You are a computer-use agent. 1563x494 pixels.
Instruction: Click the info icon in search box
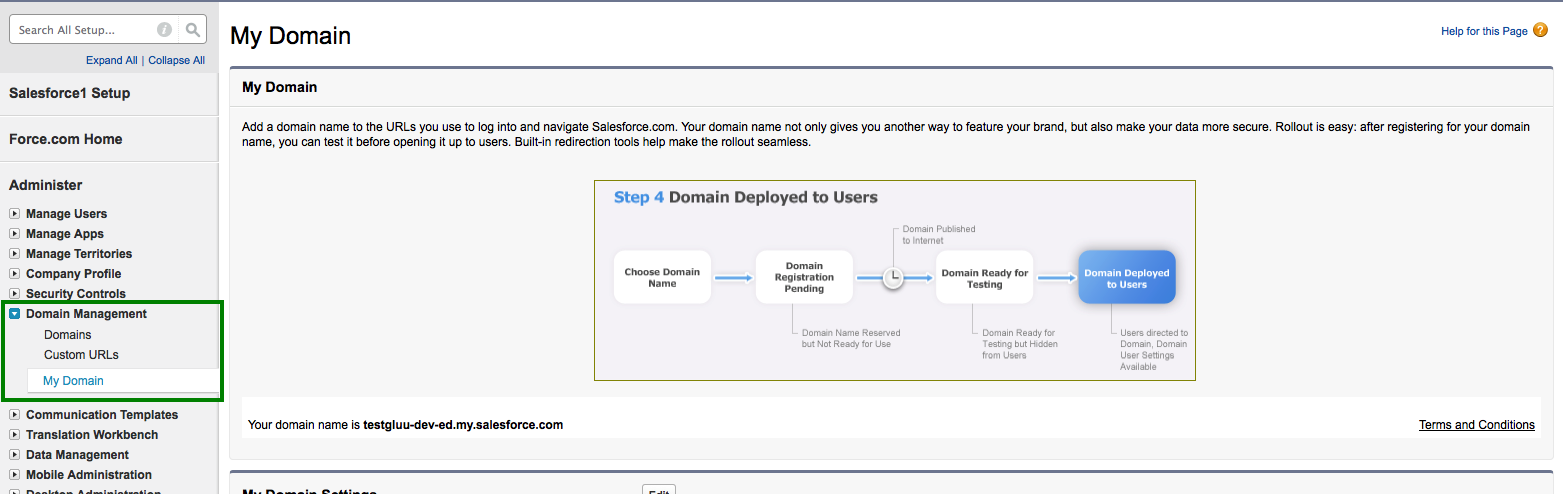point(164,30)
